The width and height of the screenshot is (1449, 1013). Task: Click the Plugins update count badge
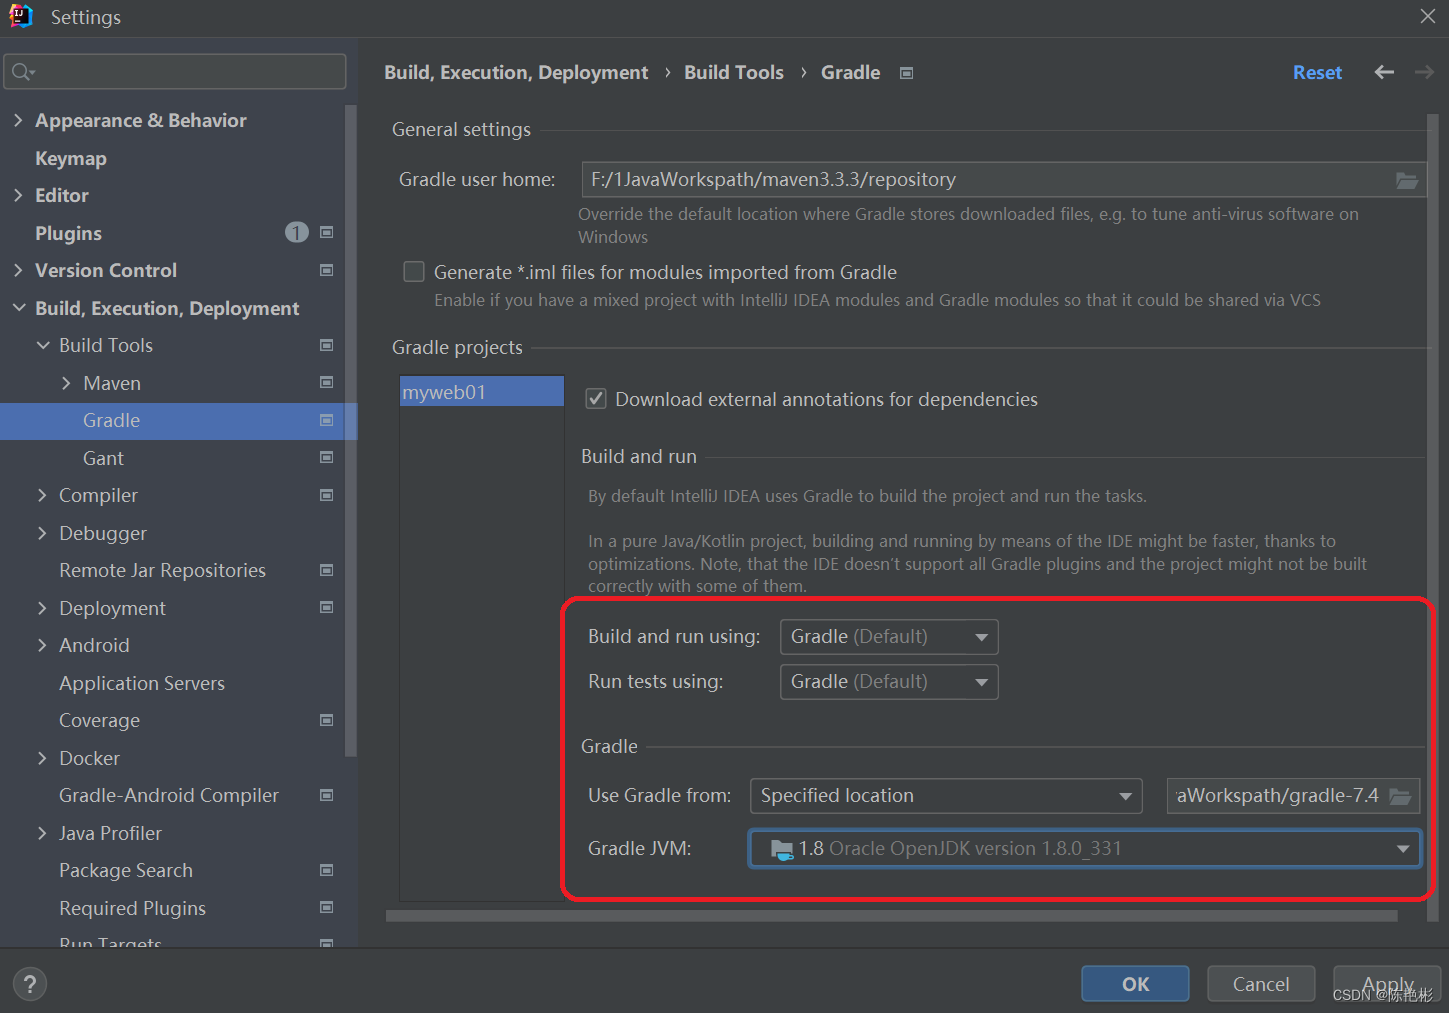pos(297,232)
